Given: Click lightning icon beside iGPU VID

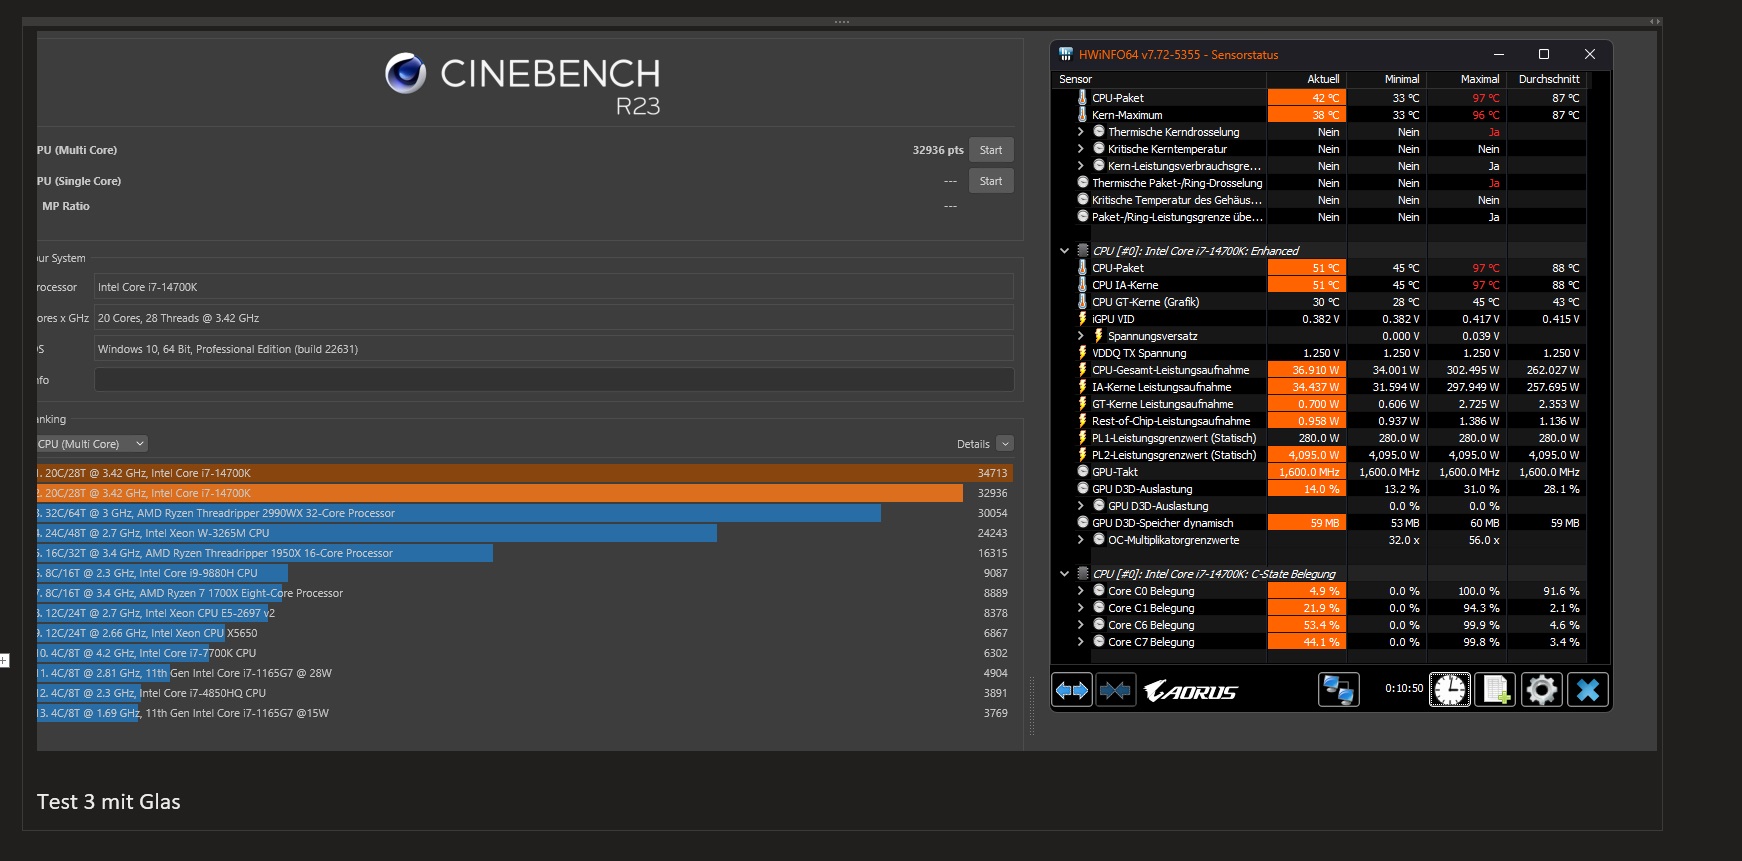Looking at the screenshot, I should pyautogui.click(x=1082, y=319).
